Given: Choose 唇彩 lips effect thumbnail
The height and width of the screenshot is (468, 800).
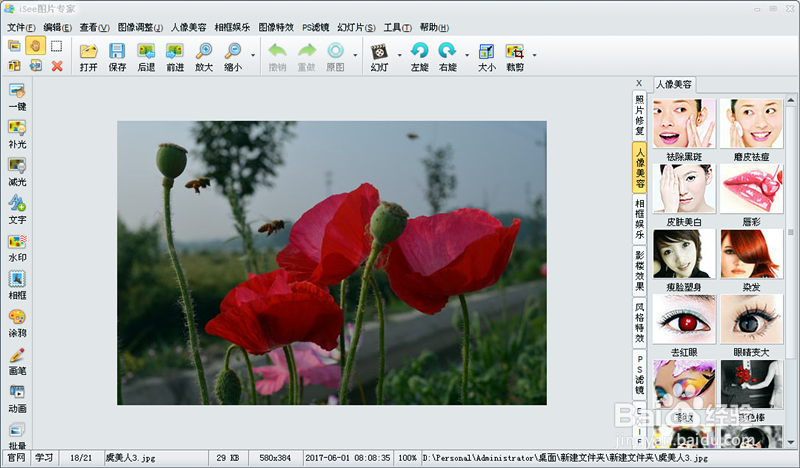Looking at the screenshot, I should [752, 188].
